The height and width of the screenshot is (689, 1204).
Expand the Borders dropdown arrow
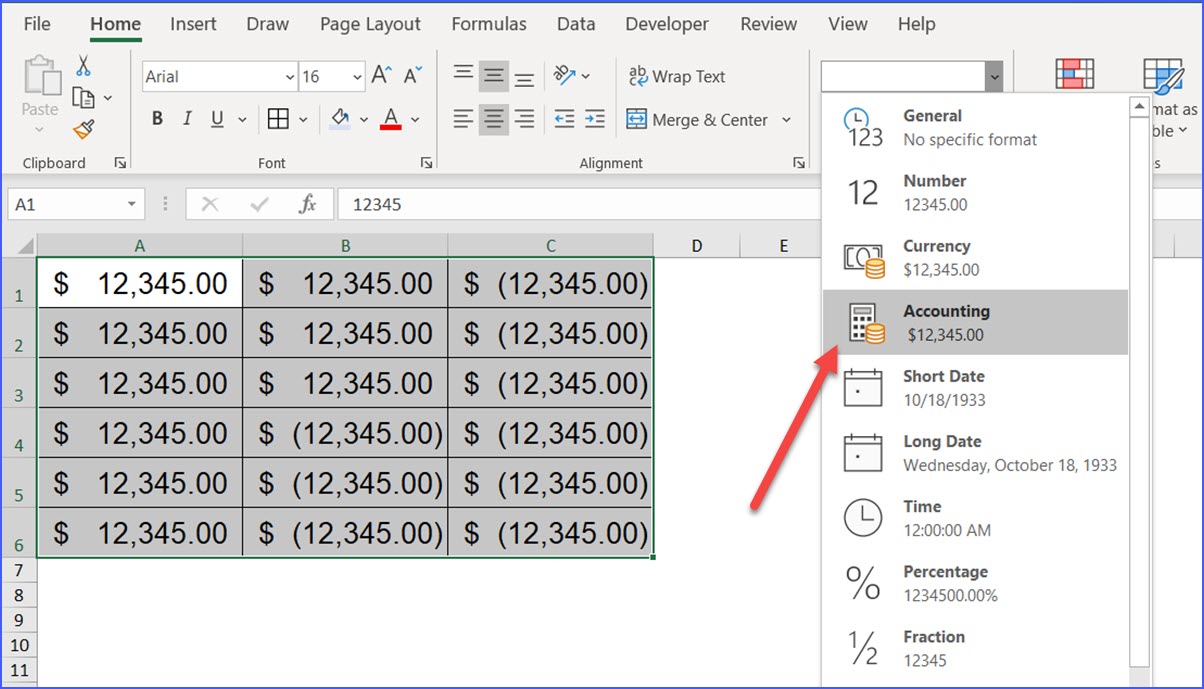[301, 119]
